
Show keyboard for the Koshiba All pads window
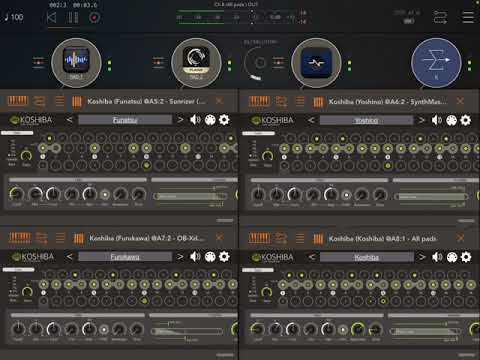[259, 238]
